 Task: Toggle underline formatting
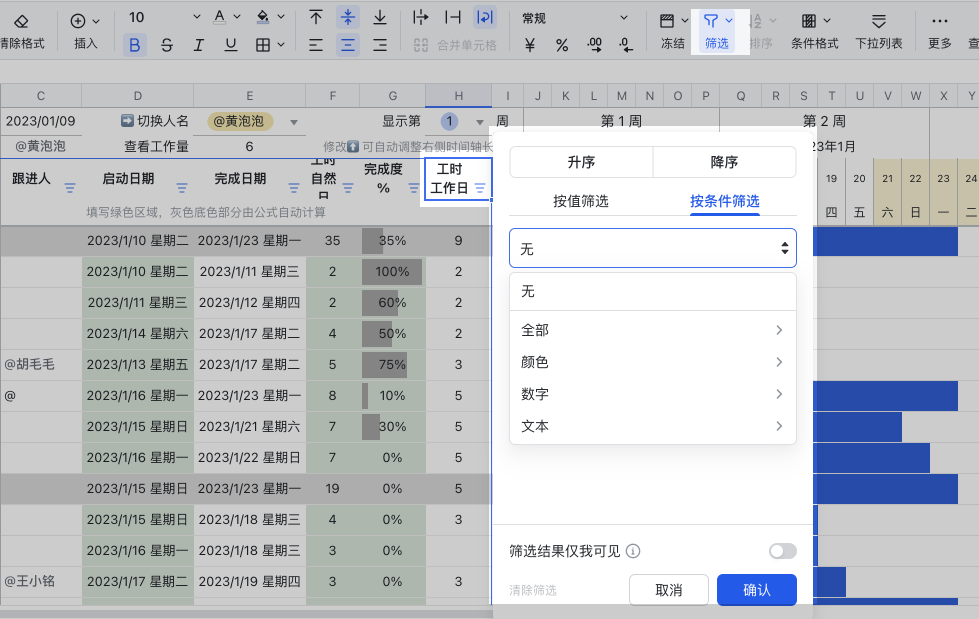click(230, 45)
